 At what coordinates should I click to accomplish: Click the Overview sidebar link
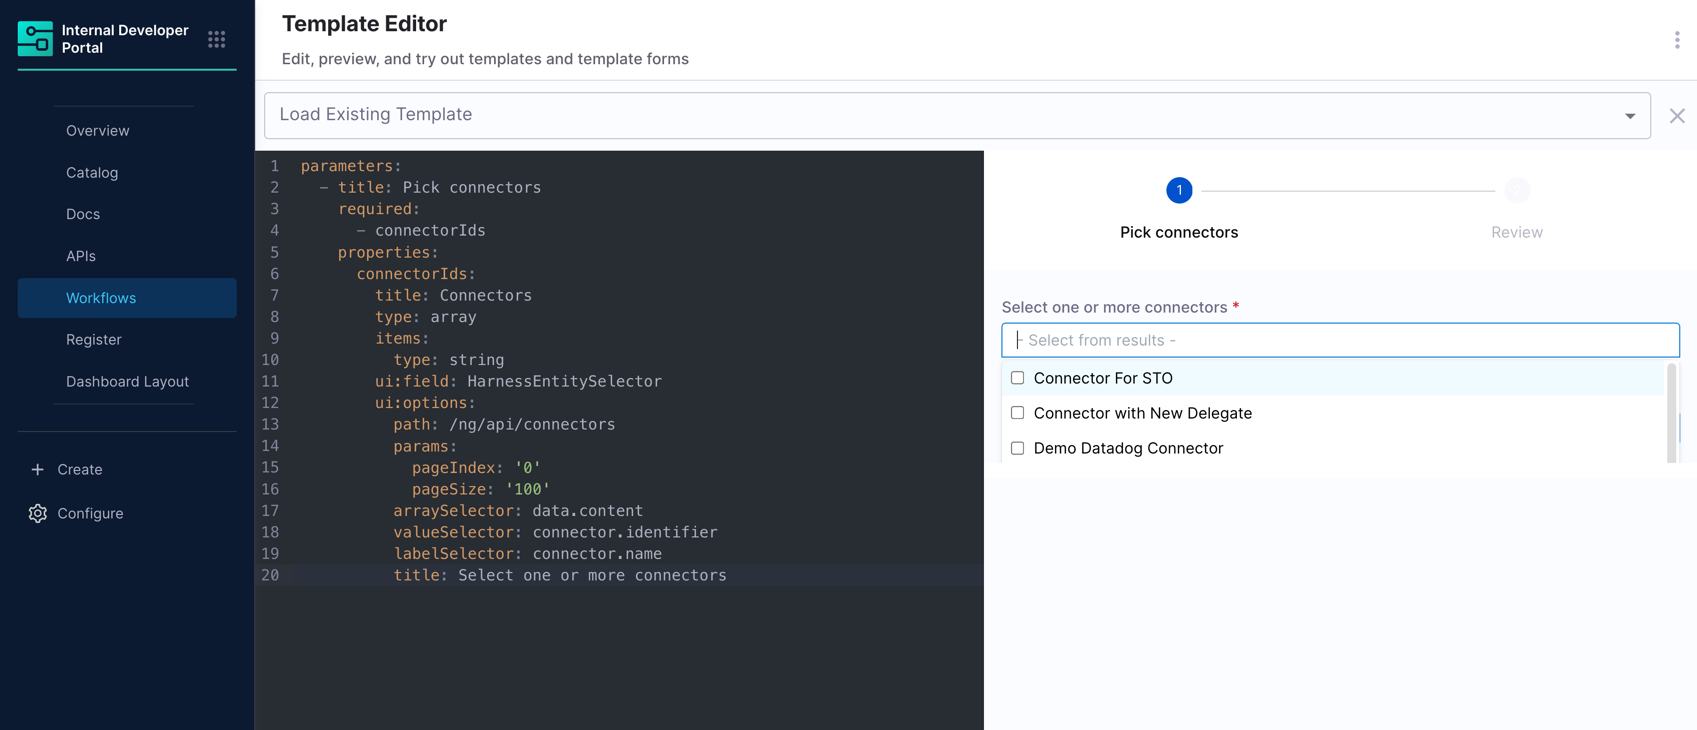tap(98, 131)
